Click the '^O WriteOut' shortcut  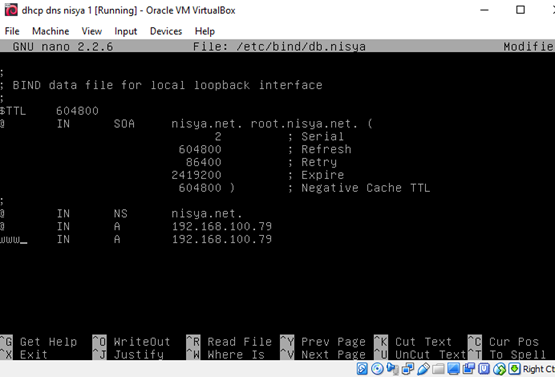(131, 342)
